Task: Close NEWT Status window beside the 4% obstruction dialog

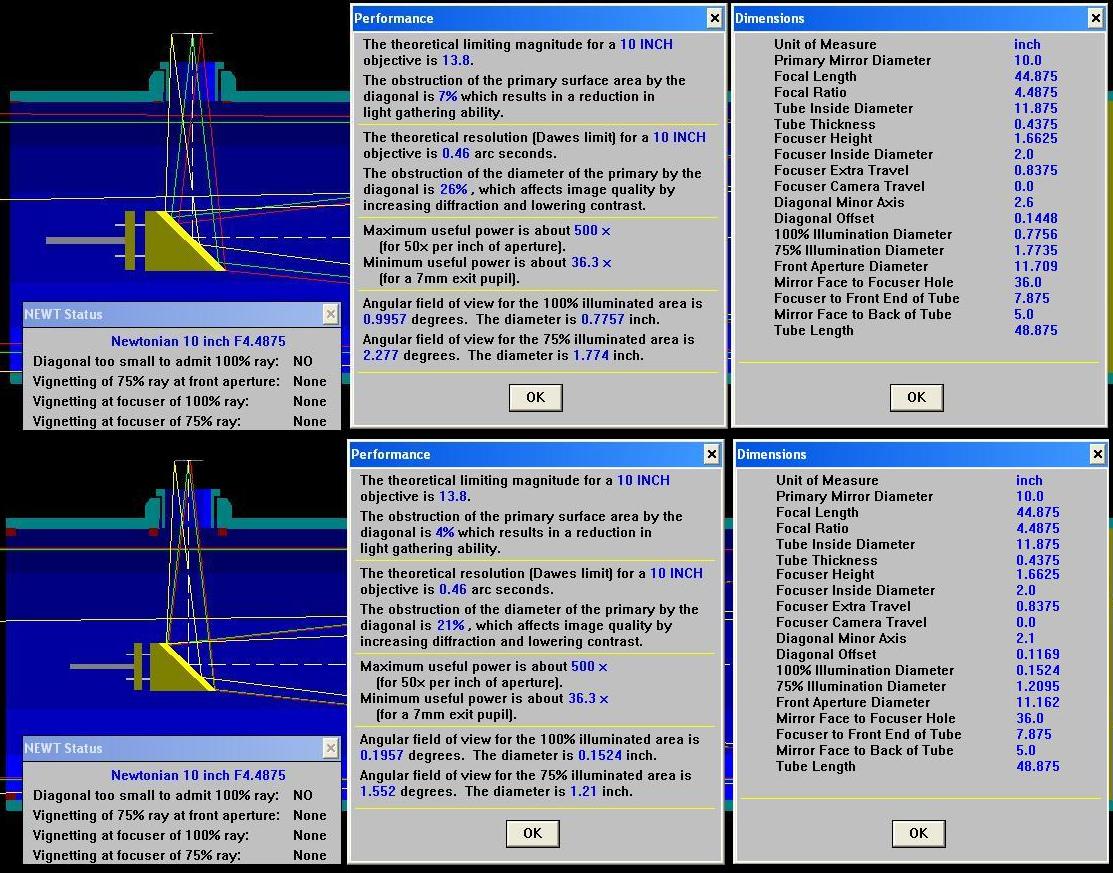Action: pos(331,748)
